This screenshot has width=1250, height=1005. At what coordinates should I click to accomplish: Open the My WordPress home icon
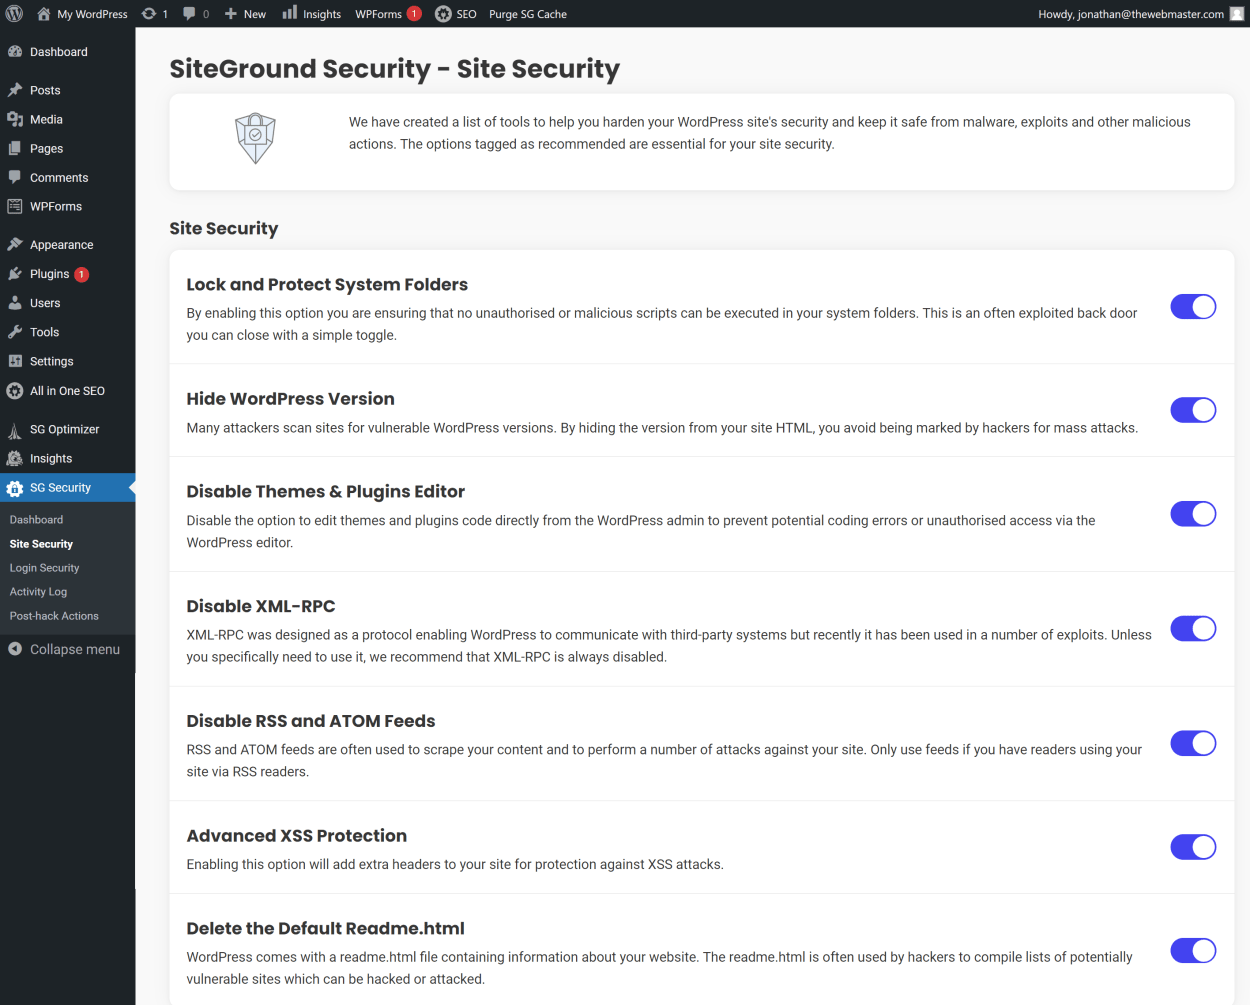click(43, 14)
